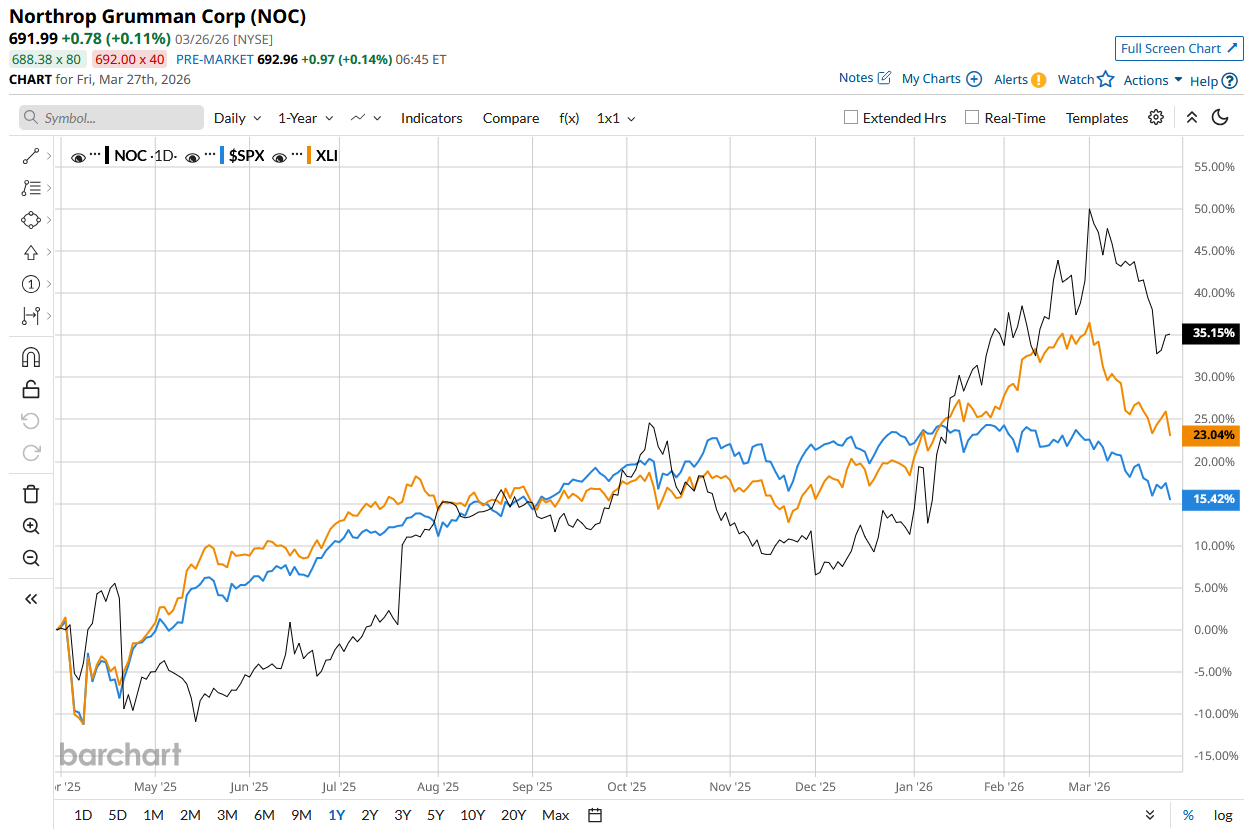The height and width of the screenshot is (829, 1255).
Task: Choose the shapes drawing tool
Action: tap(30, 220)
